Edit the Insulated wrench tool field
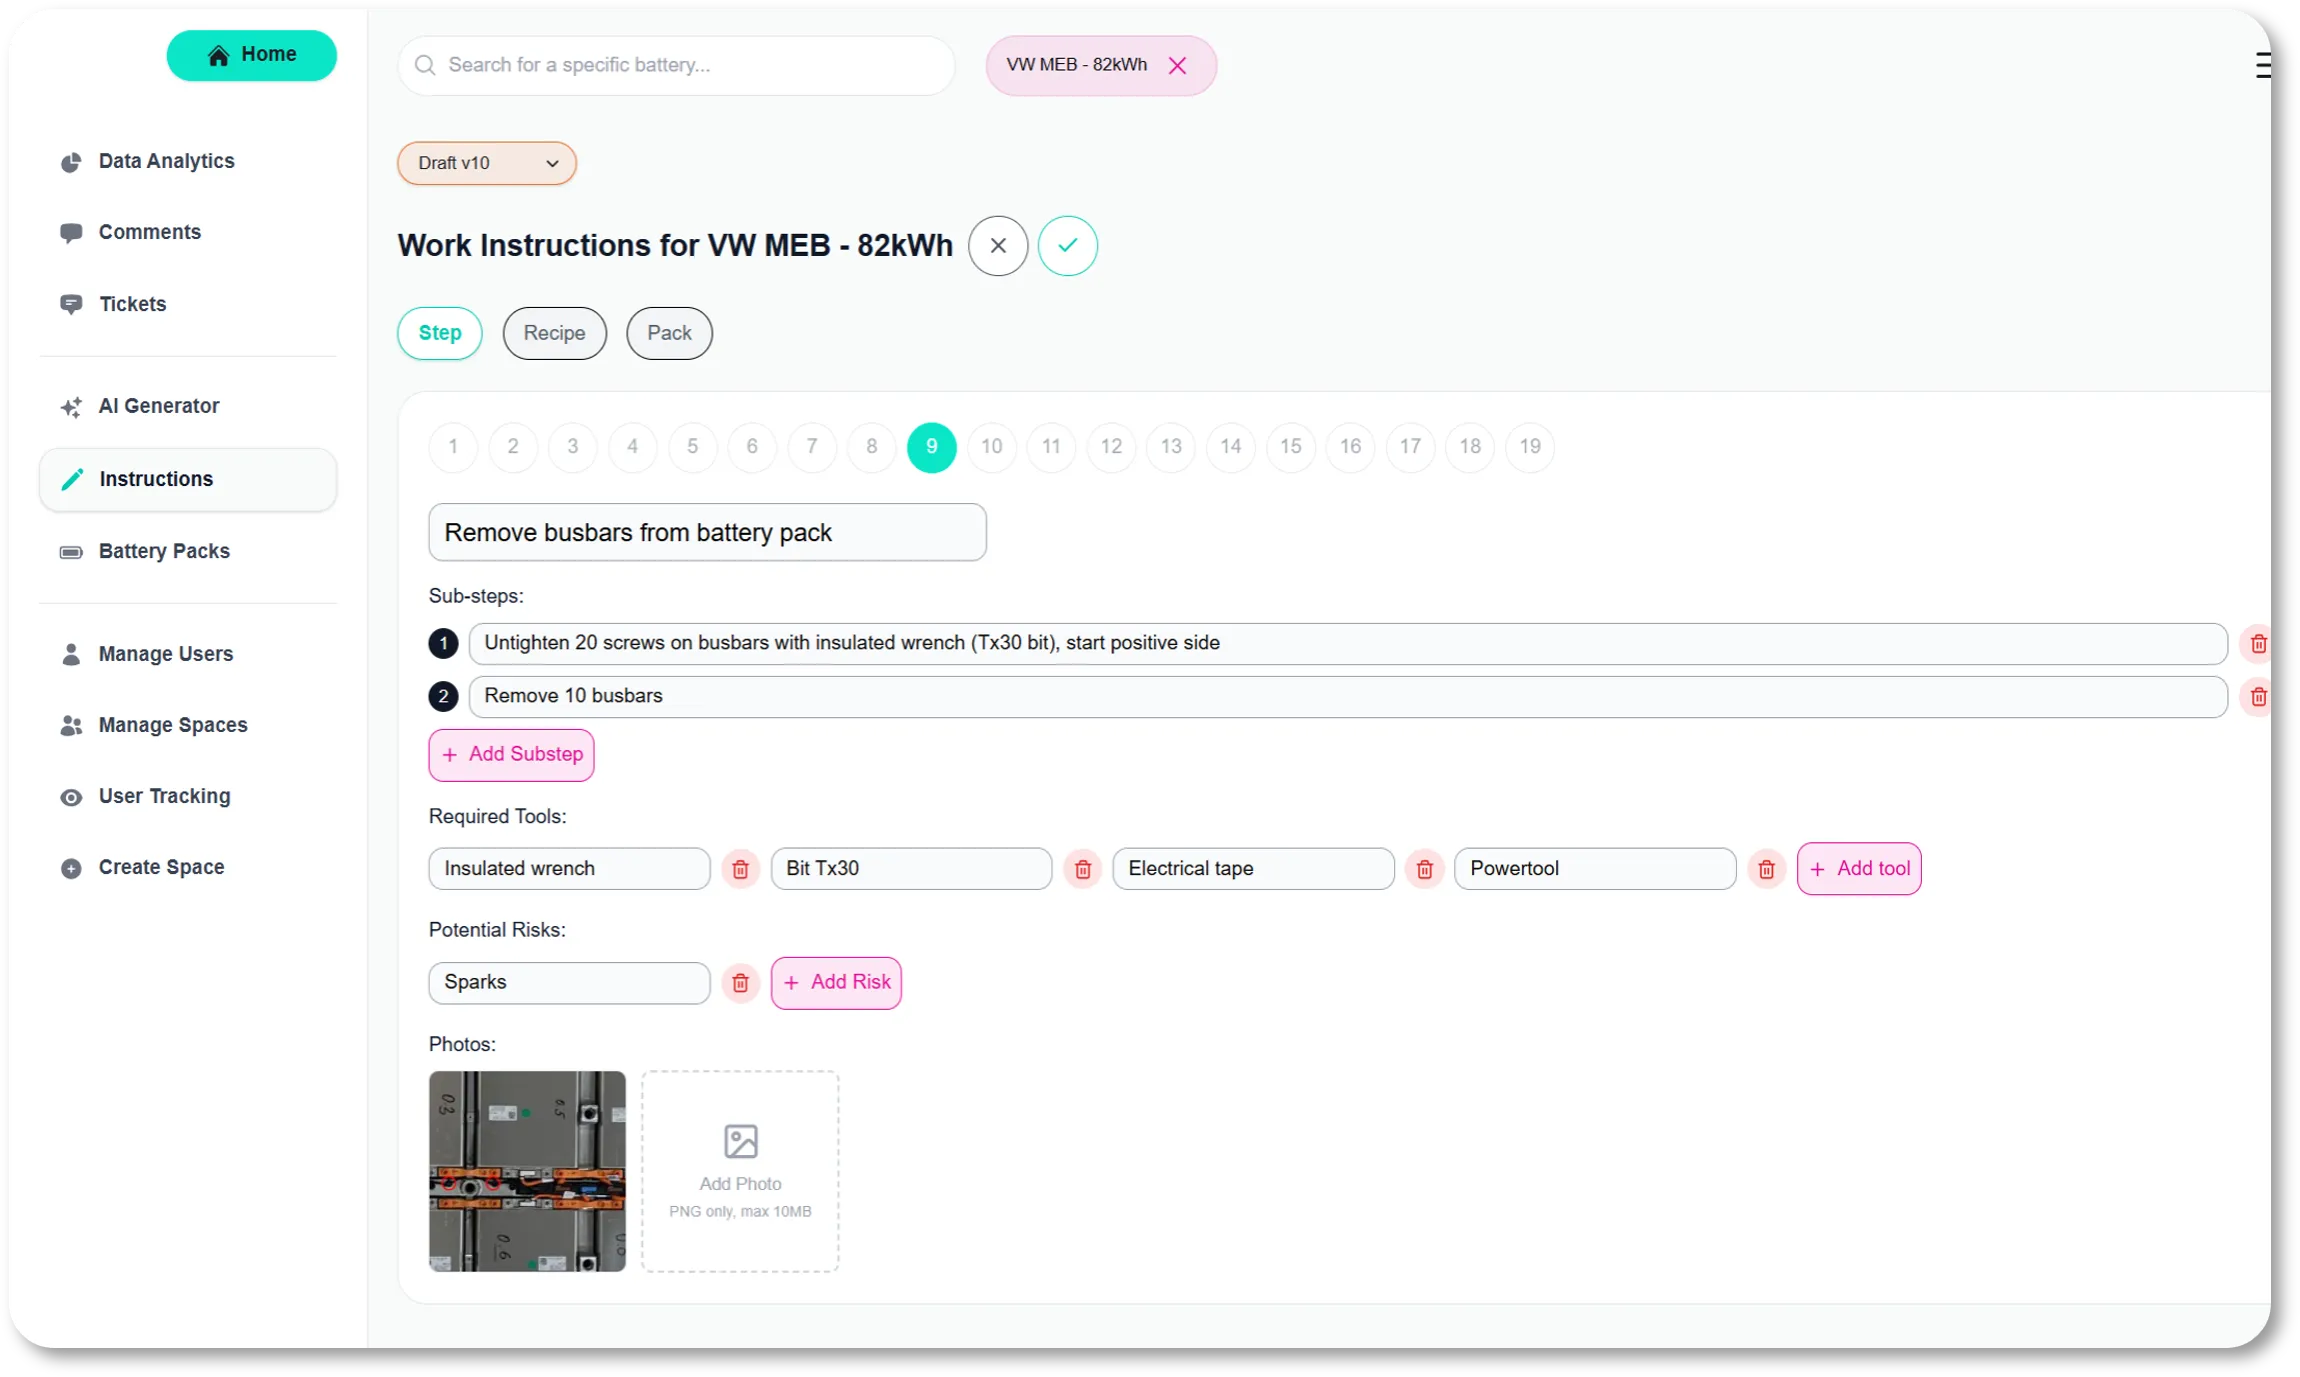The image size is (2300, 1377). coord(569,869)
